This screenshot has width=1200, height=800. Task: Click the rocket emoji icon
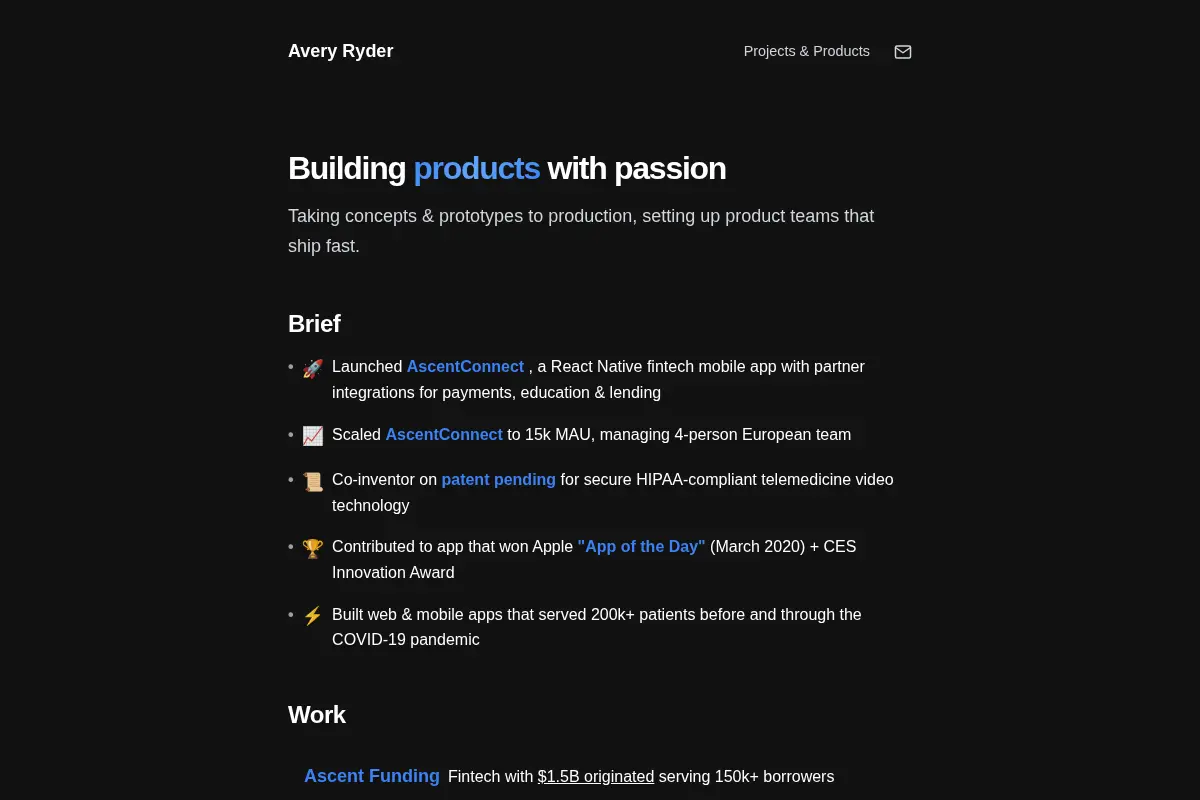pos(313,368)
